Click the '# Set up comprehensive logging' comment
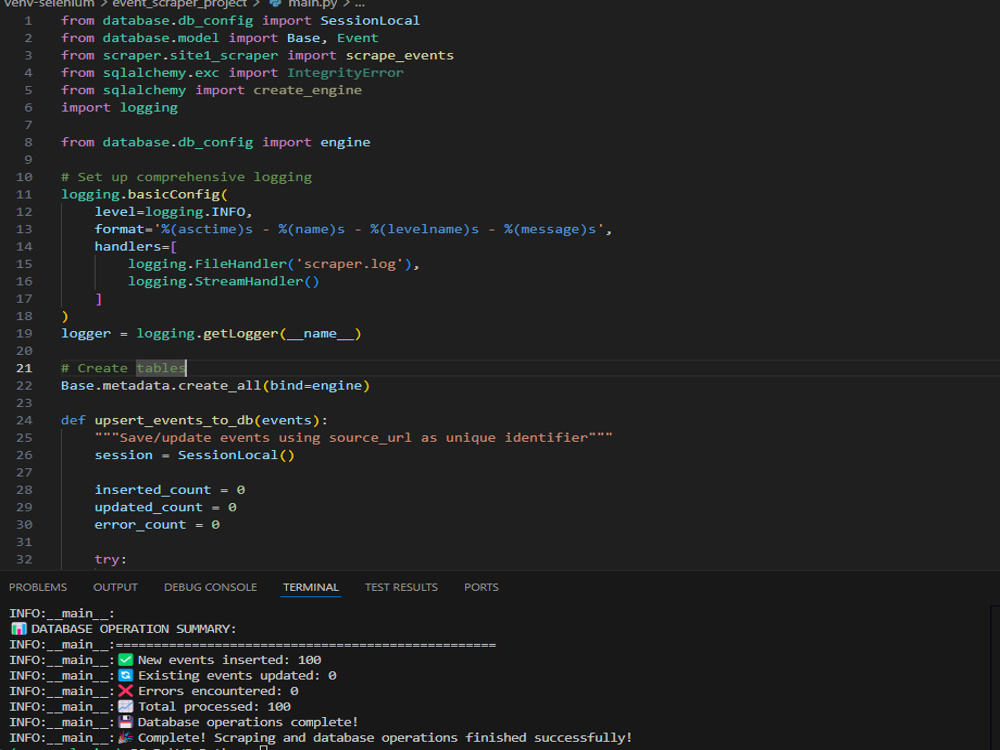Image resolution: width=1000 pixels, height=750 pixels. [186, 177]
